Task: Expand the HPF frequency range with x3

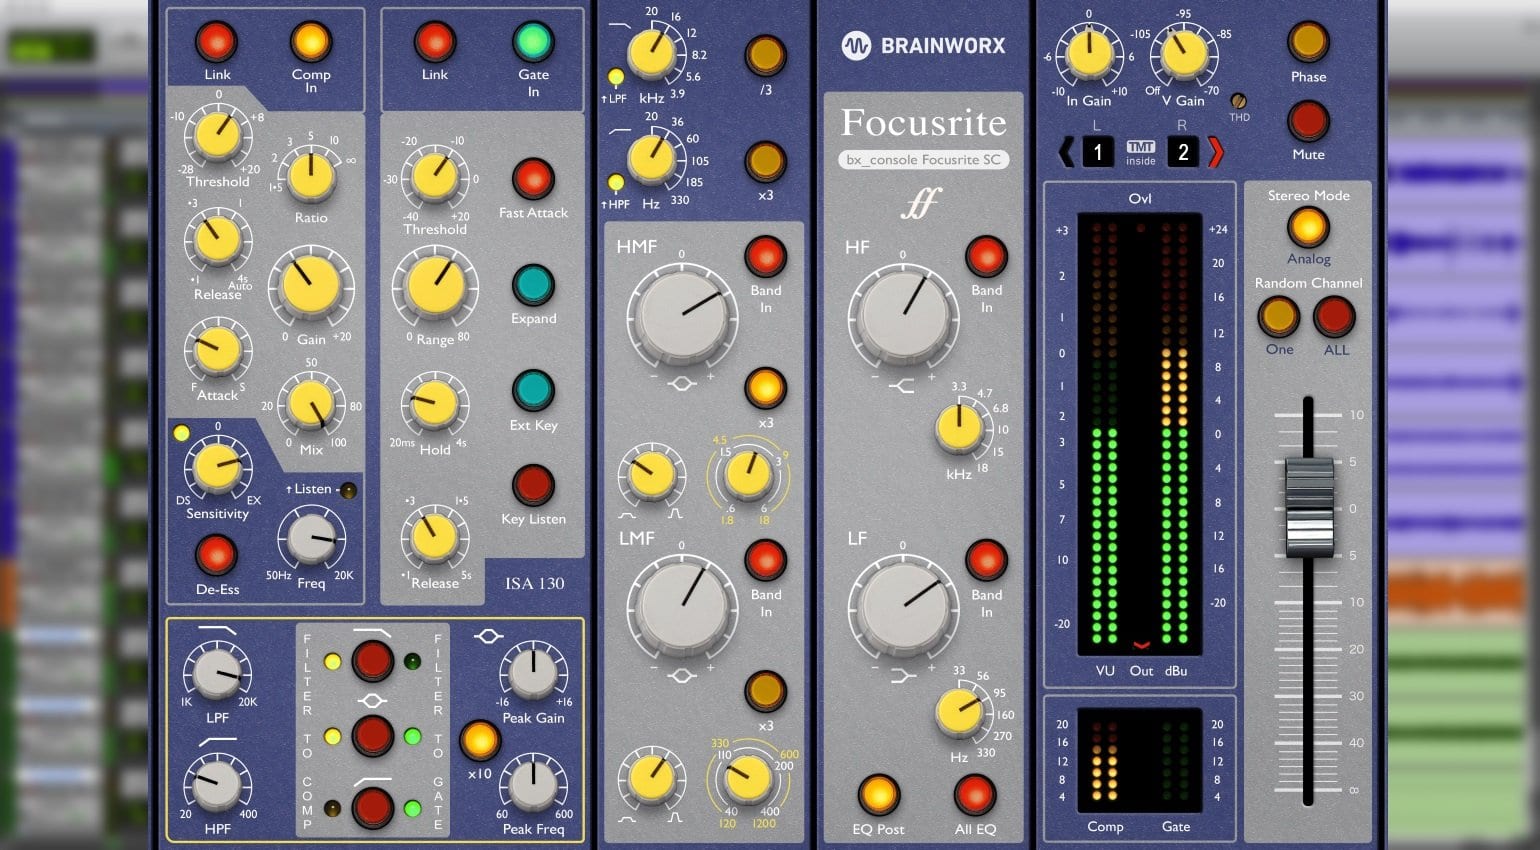Action: pos(765,162)
